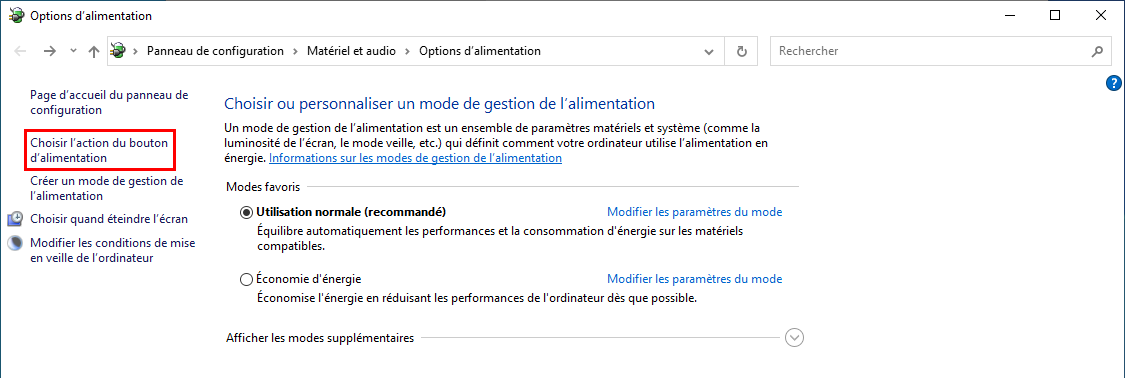Screen dimensions: 1125x378
Task: Click the forward navigation arrow
Action: pyautogui.click(x=50, y=52)
